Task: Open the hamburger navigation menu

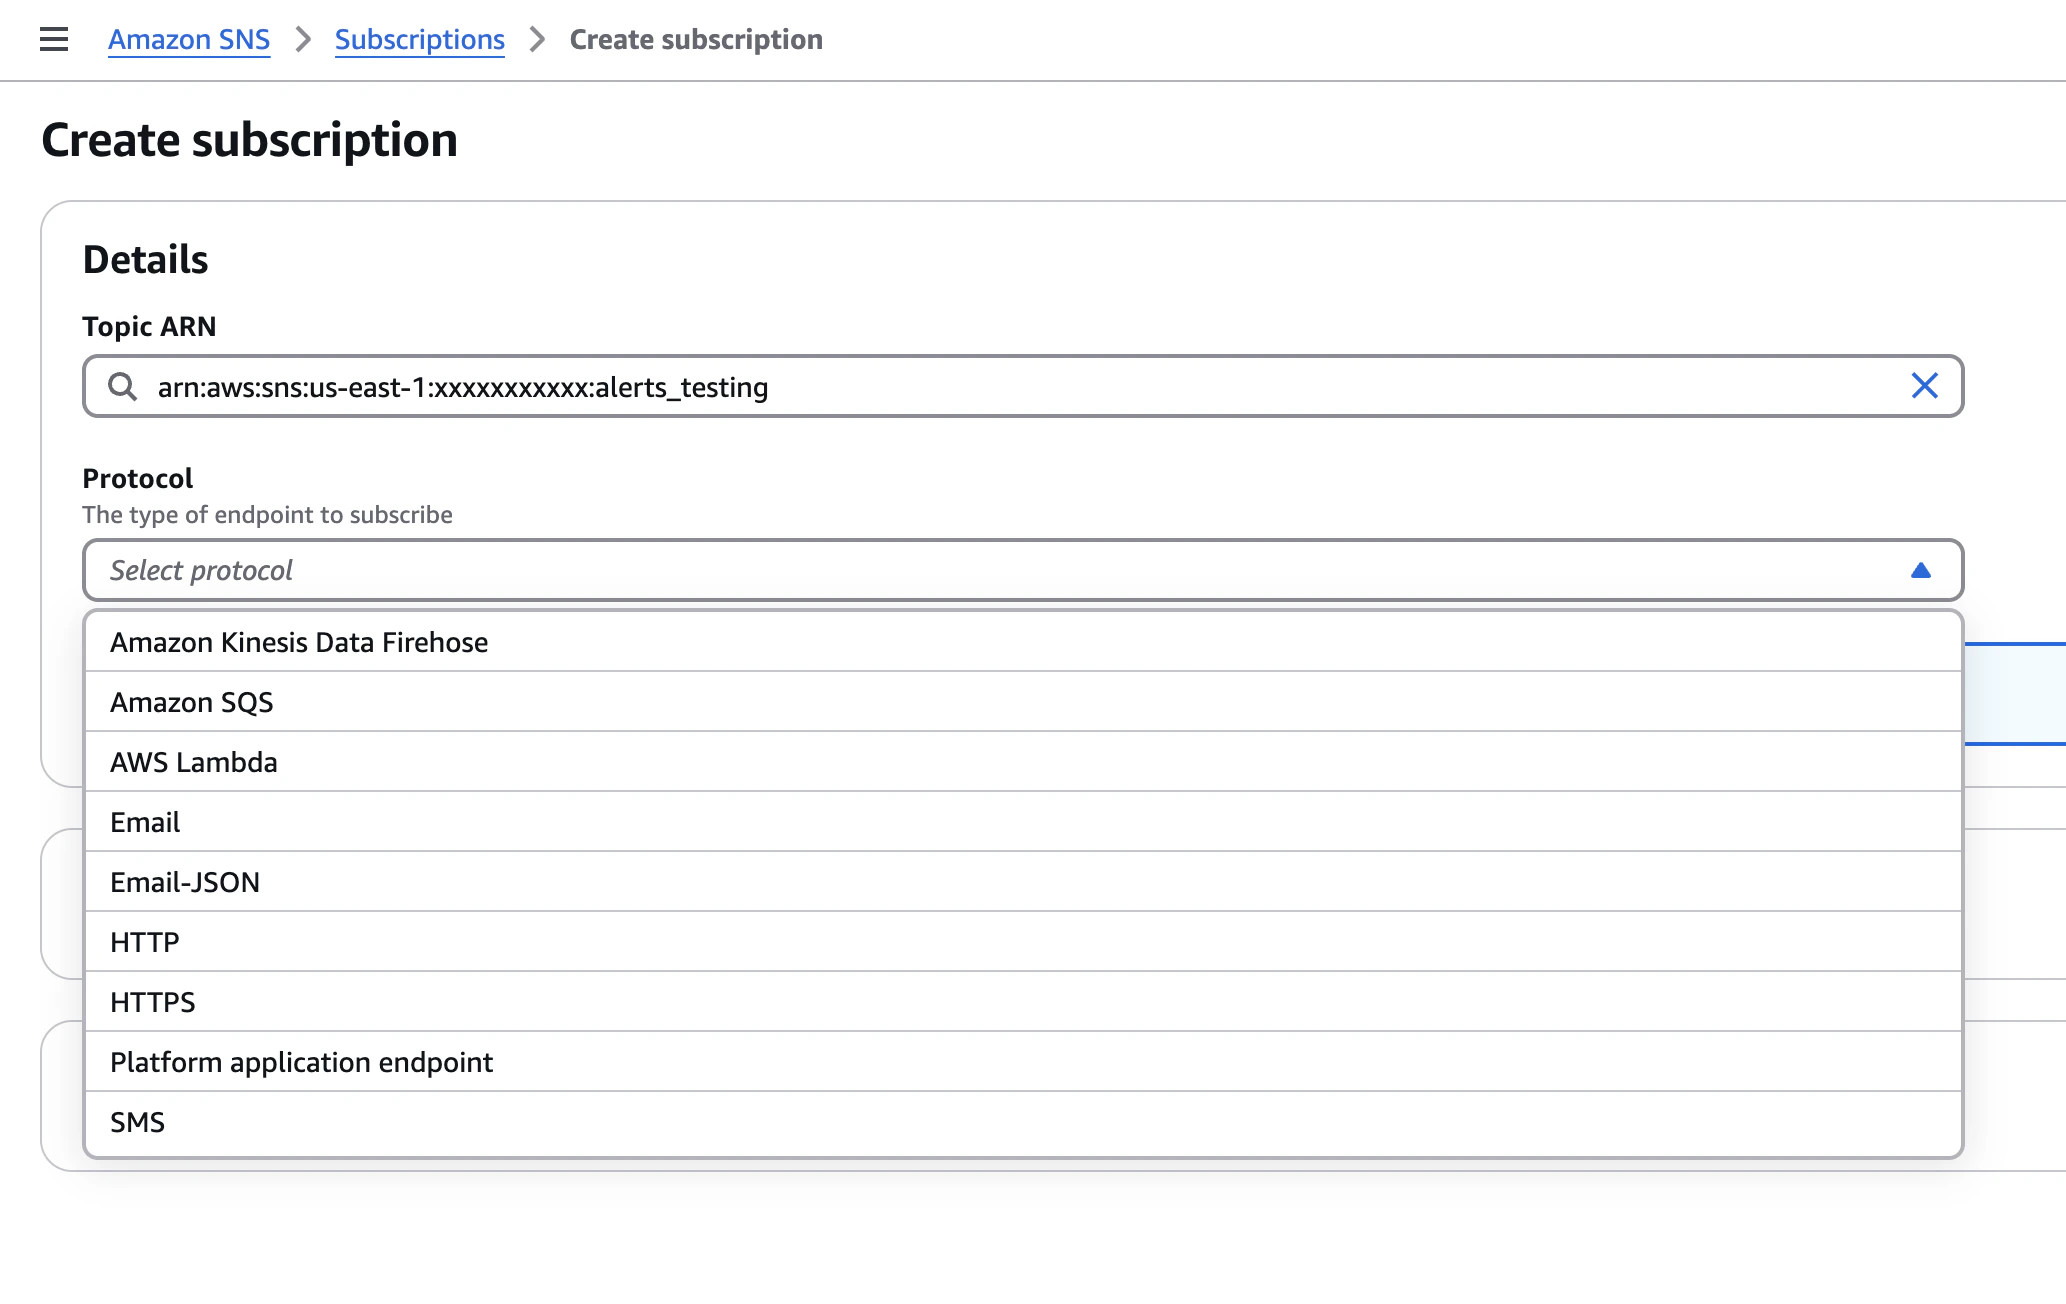Action: 54,39
